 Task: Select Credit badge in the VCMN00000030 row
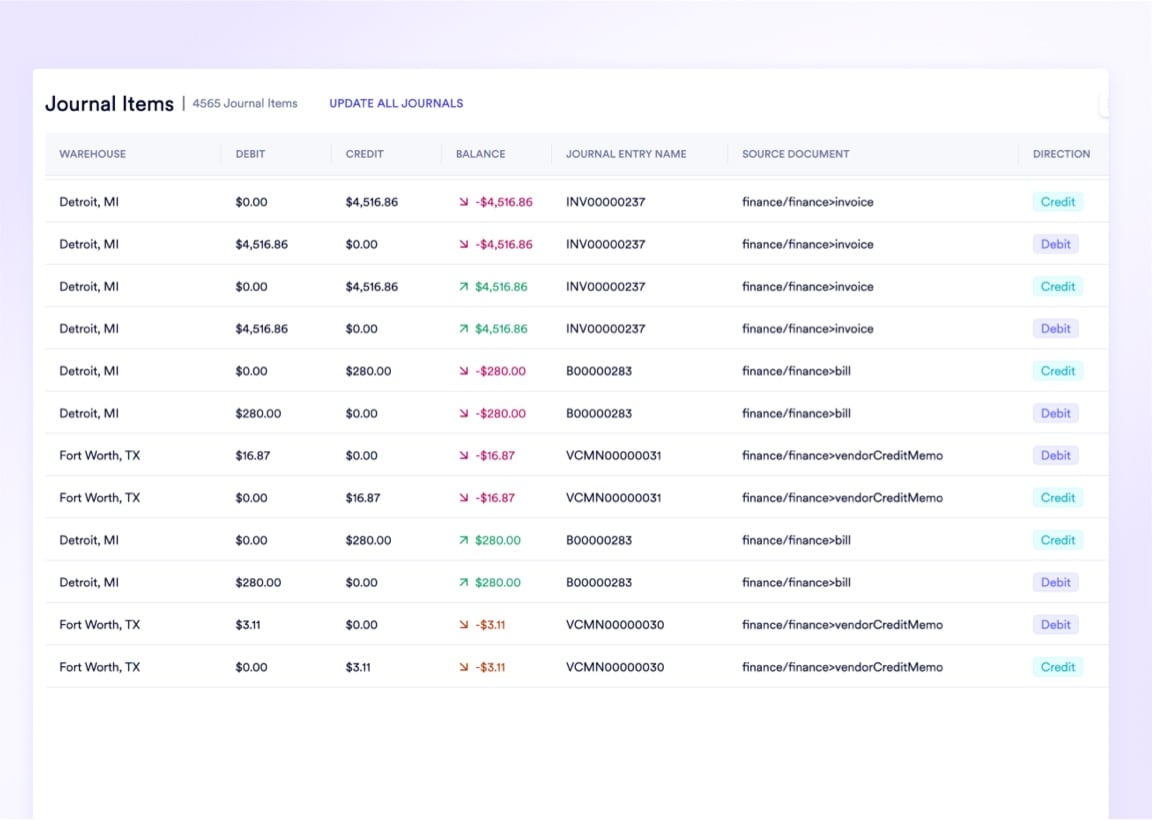[1057, 667]
